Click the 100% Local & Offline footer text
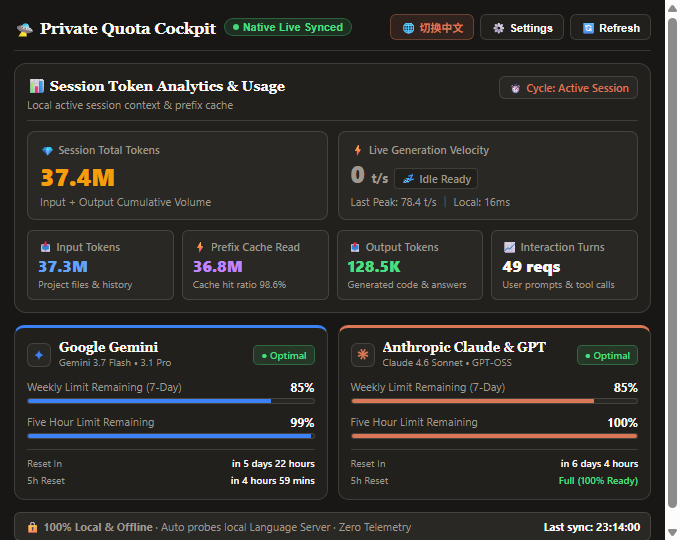The width and height of the screenshot is (680, 540). tap(98, 527)
